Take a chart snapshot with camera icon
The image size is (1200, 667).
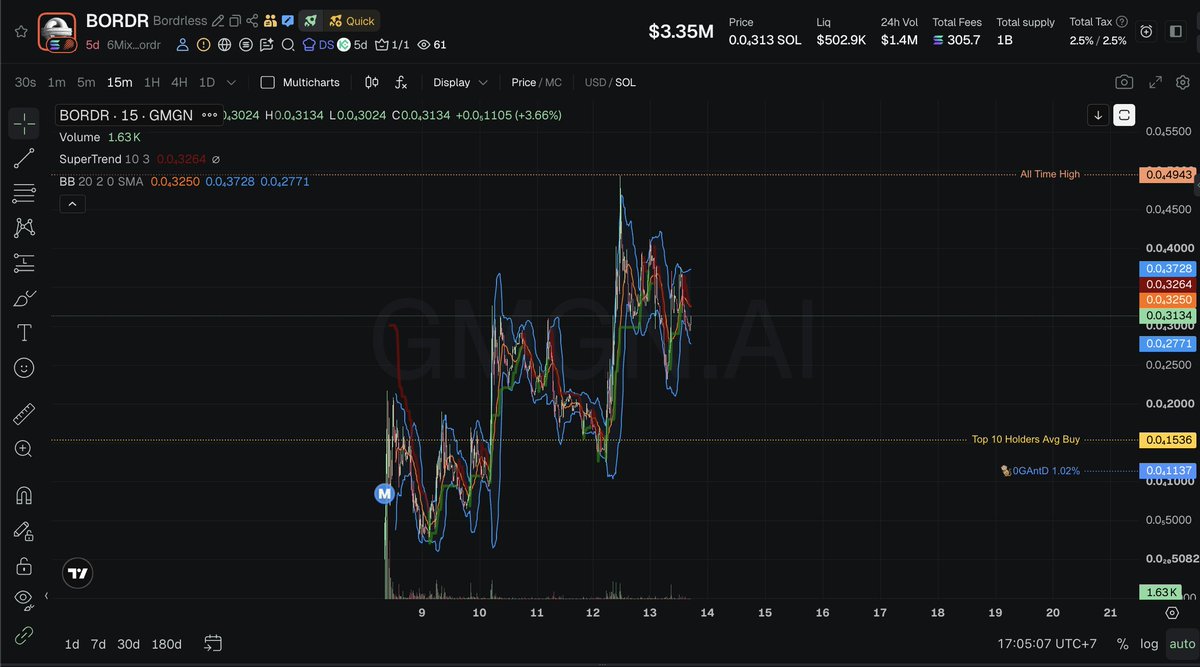tap(1125, 82)
